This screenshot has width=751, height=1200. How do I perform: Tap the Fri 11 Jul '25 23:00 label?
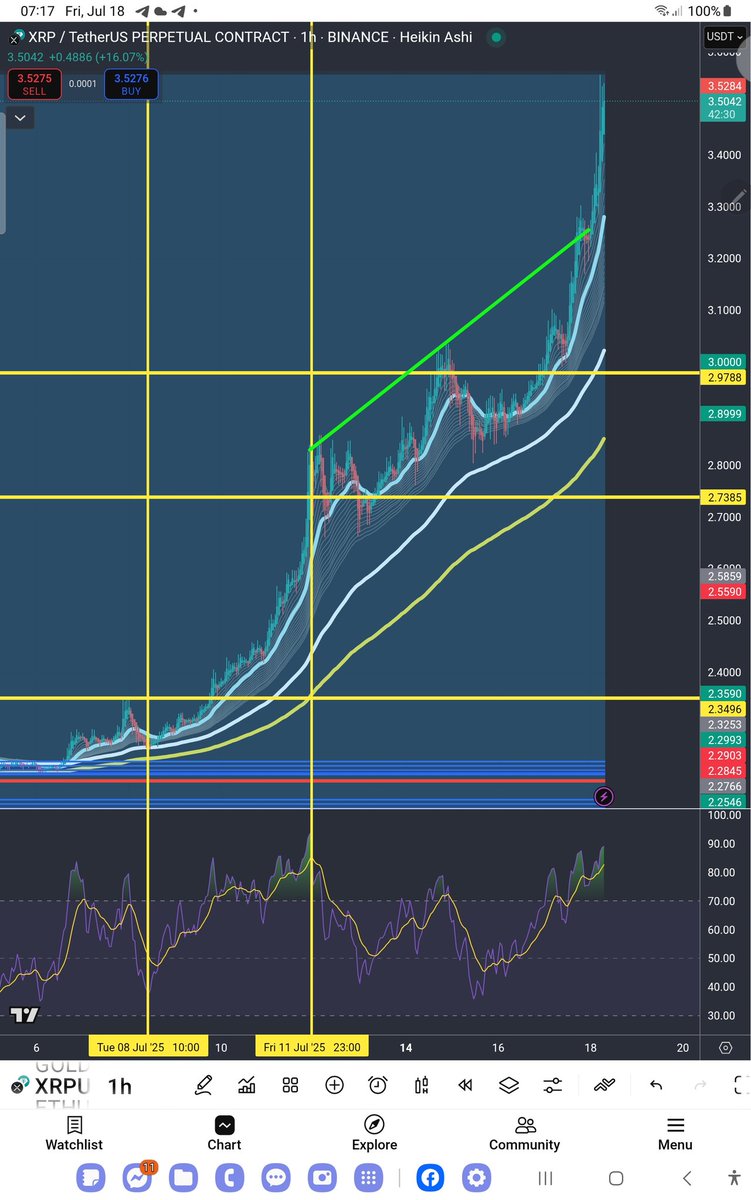tap(311, 1048)
